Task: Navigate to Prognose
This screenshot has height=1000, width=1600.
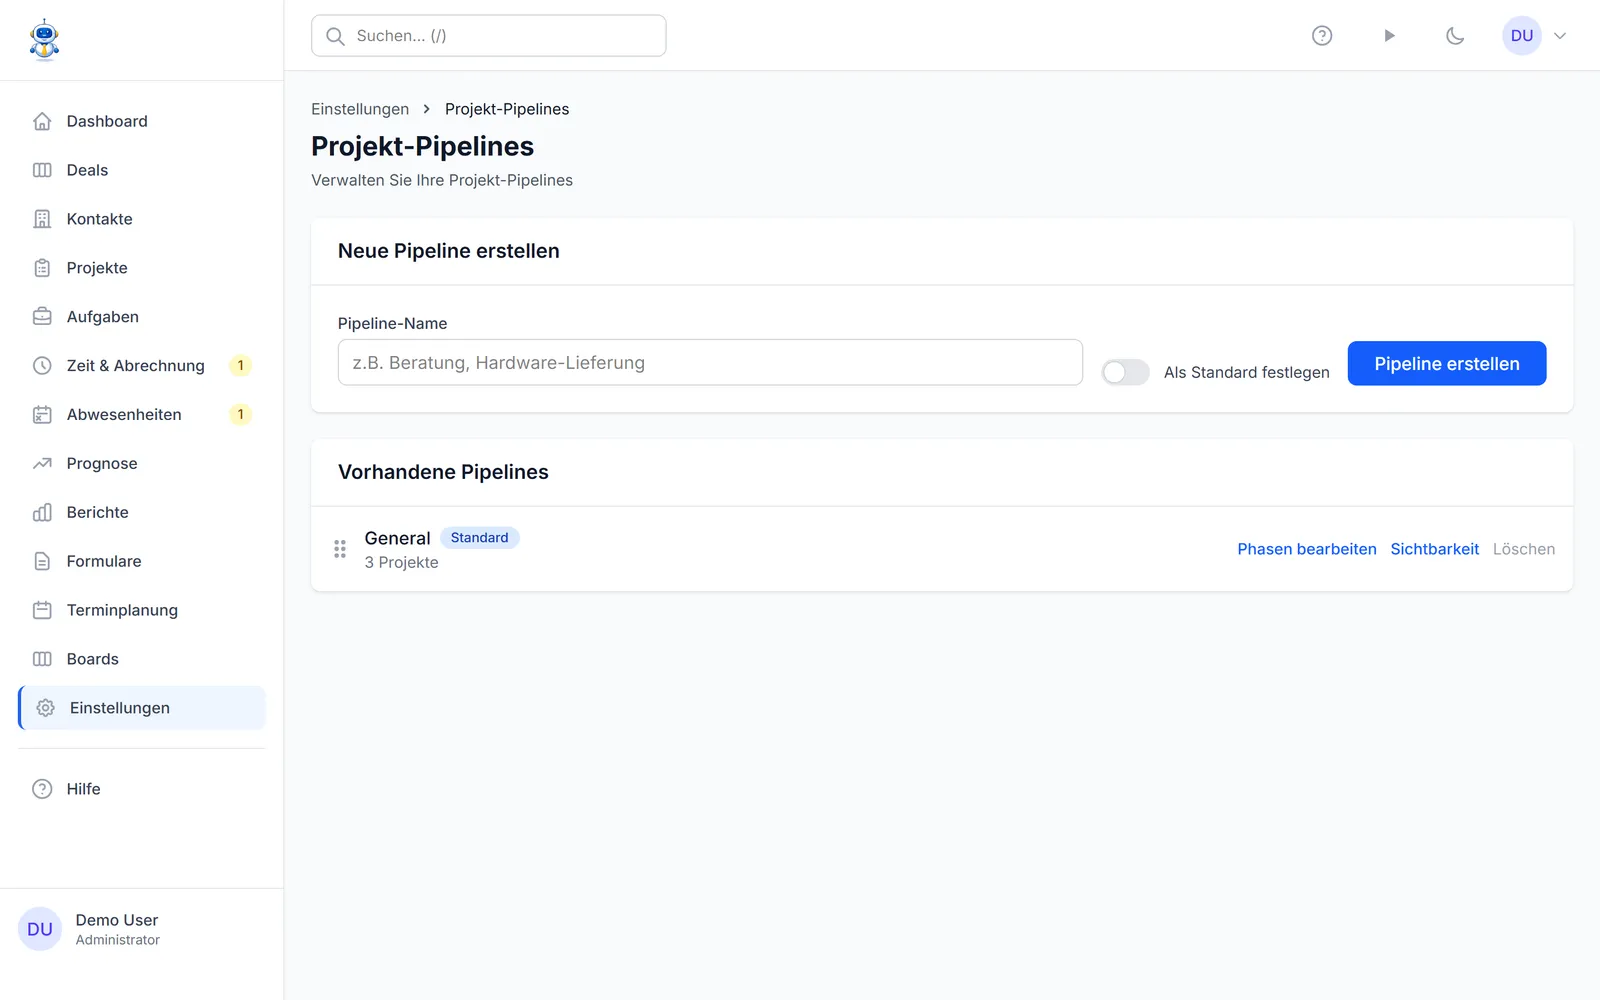Action: coord(142,464)
